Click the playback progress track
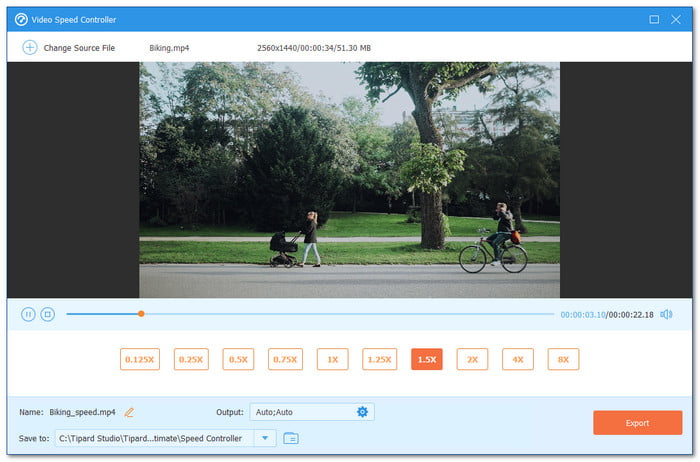700x462 pixels. 310,314
